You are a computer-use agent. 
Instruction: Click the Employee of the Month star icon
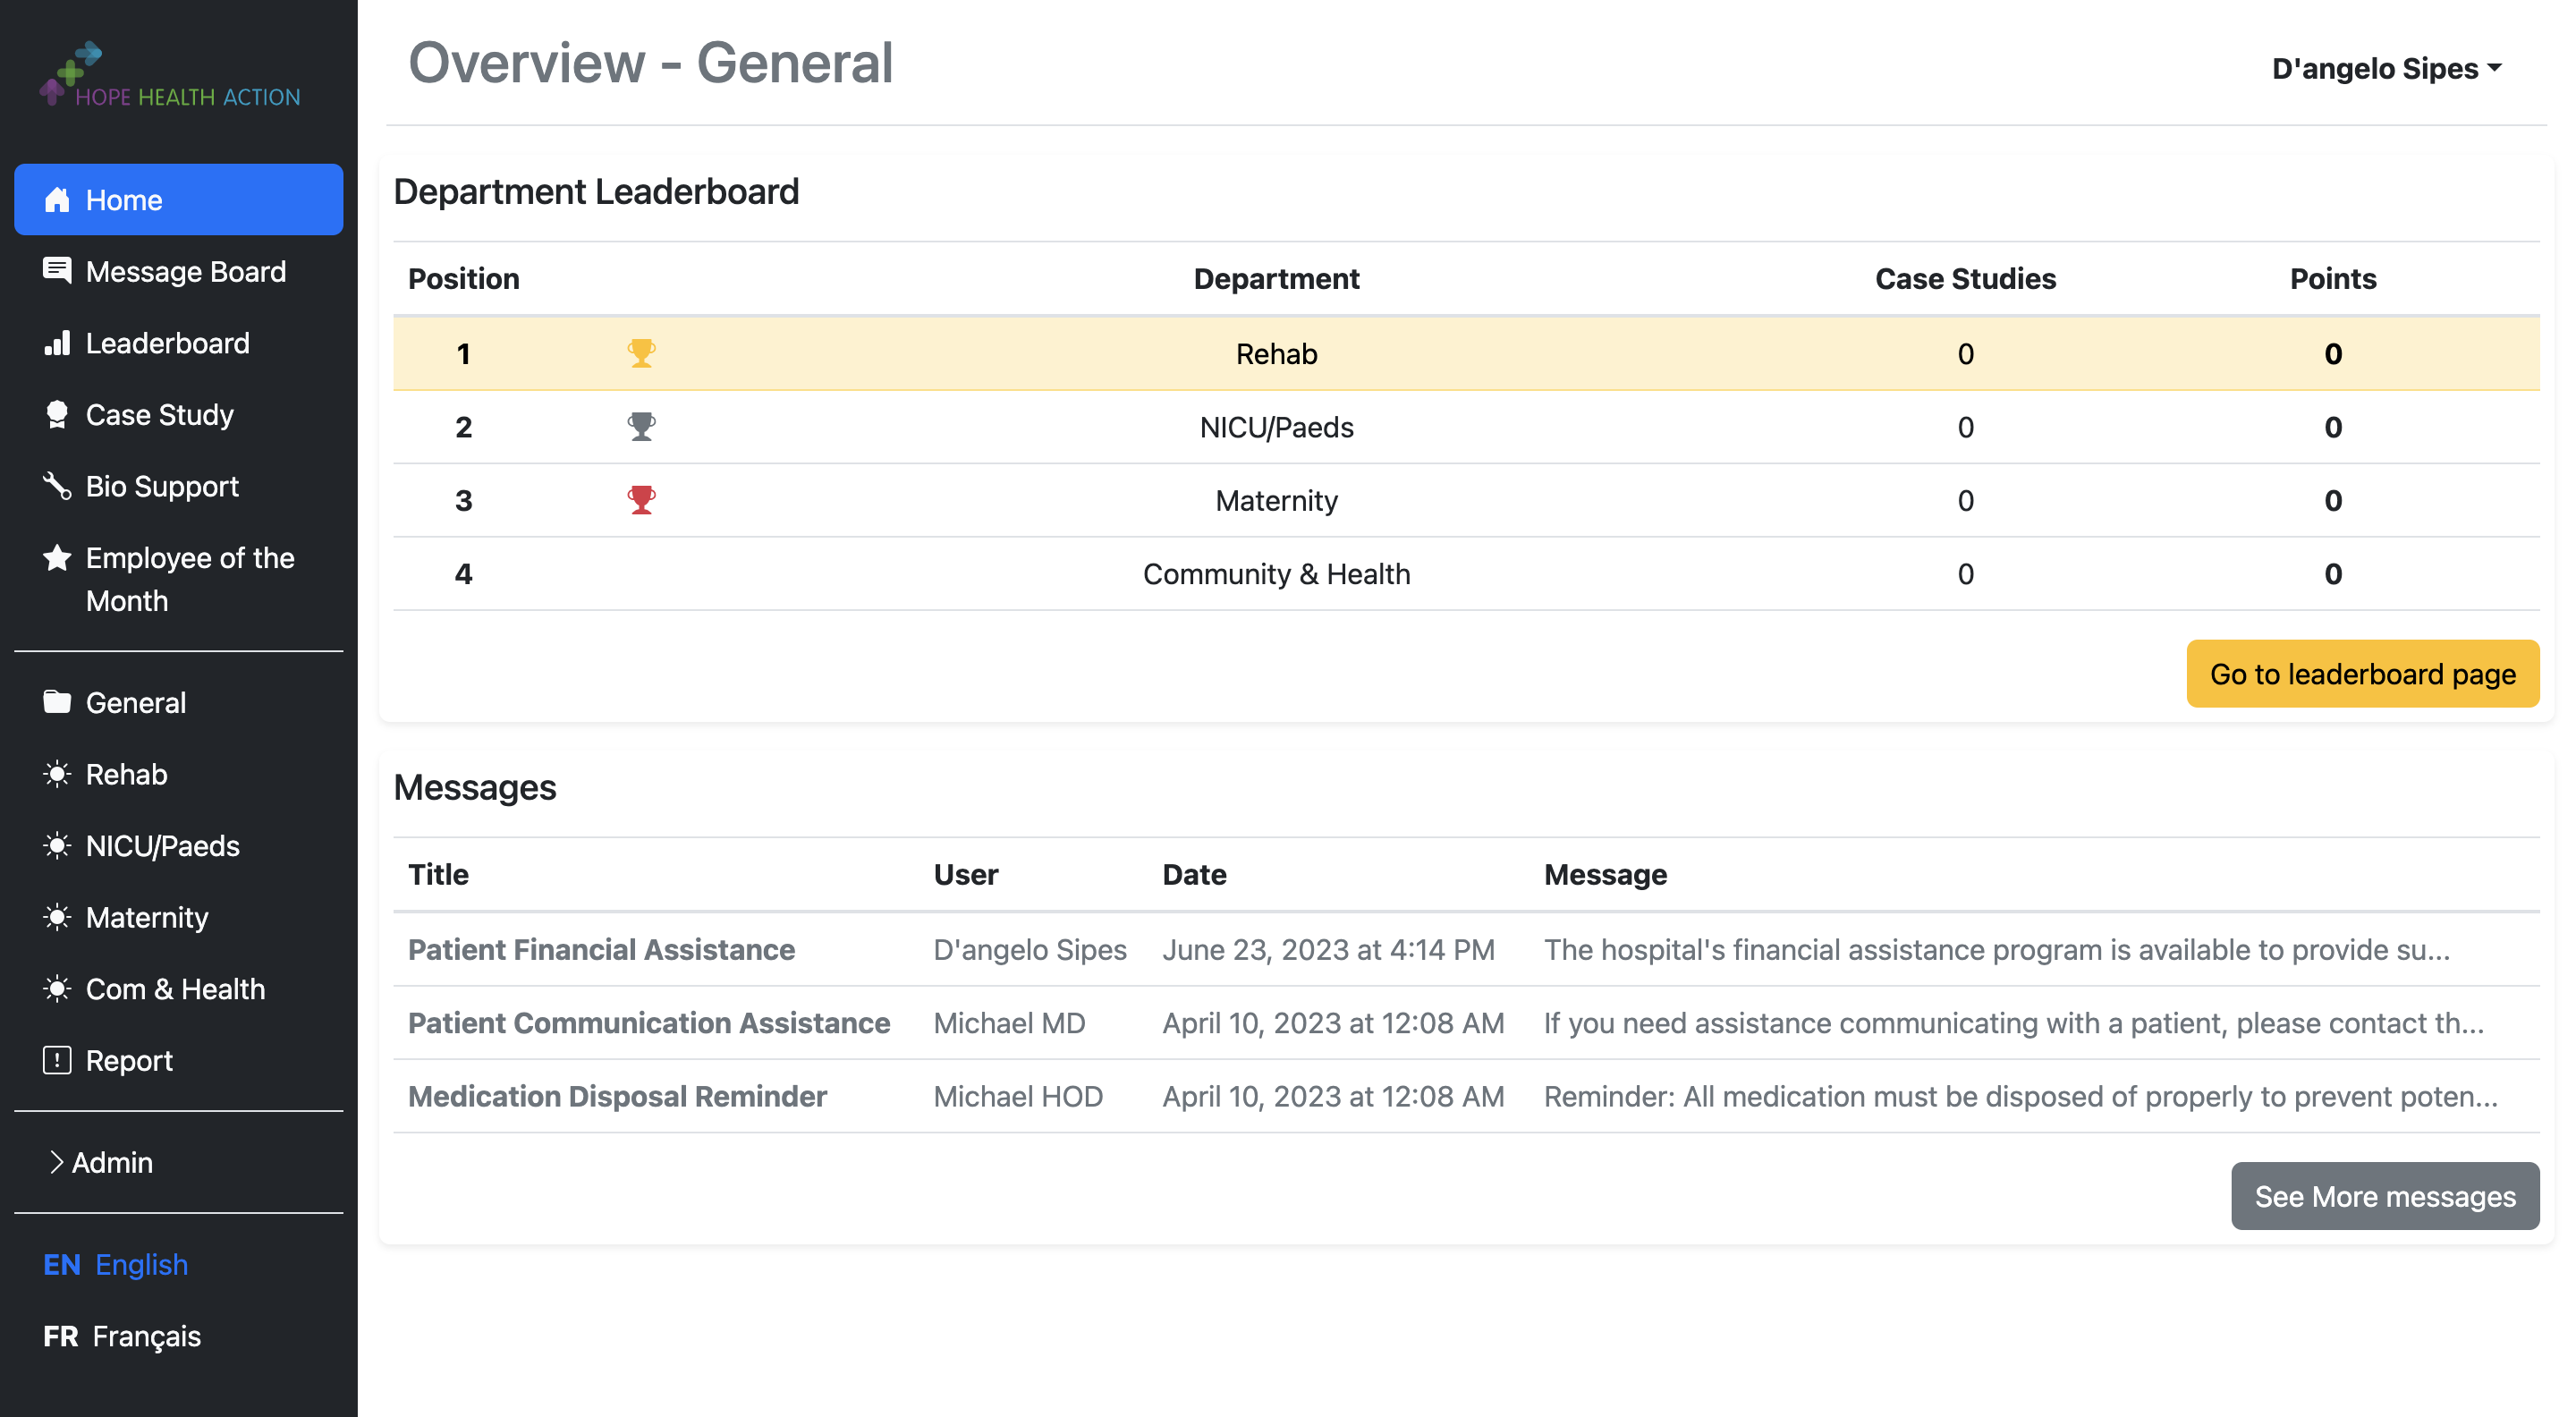(x=57, y=558)
